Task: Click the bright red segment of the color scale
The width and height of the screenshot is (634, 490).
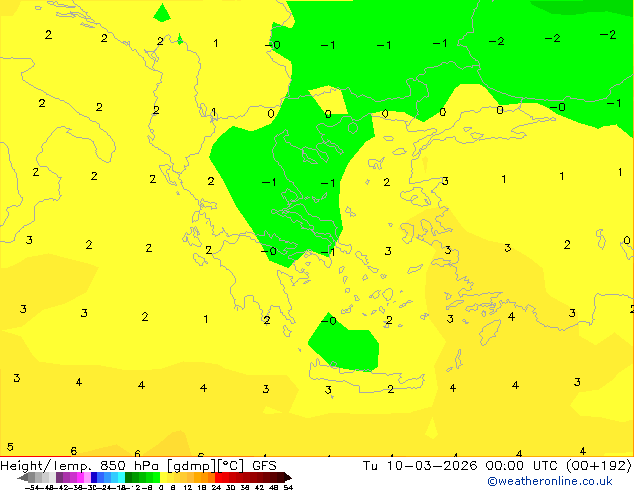Action: (218, 477)
